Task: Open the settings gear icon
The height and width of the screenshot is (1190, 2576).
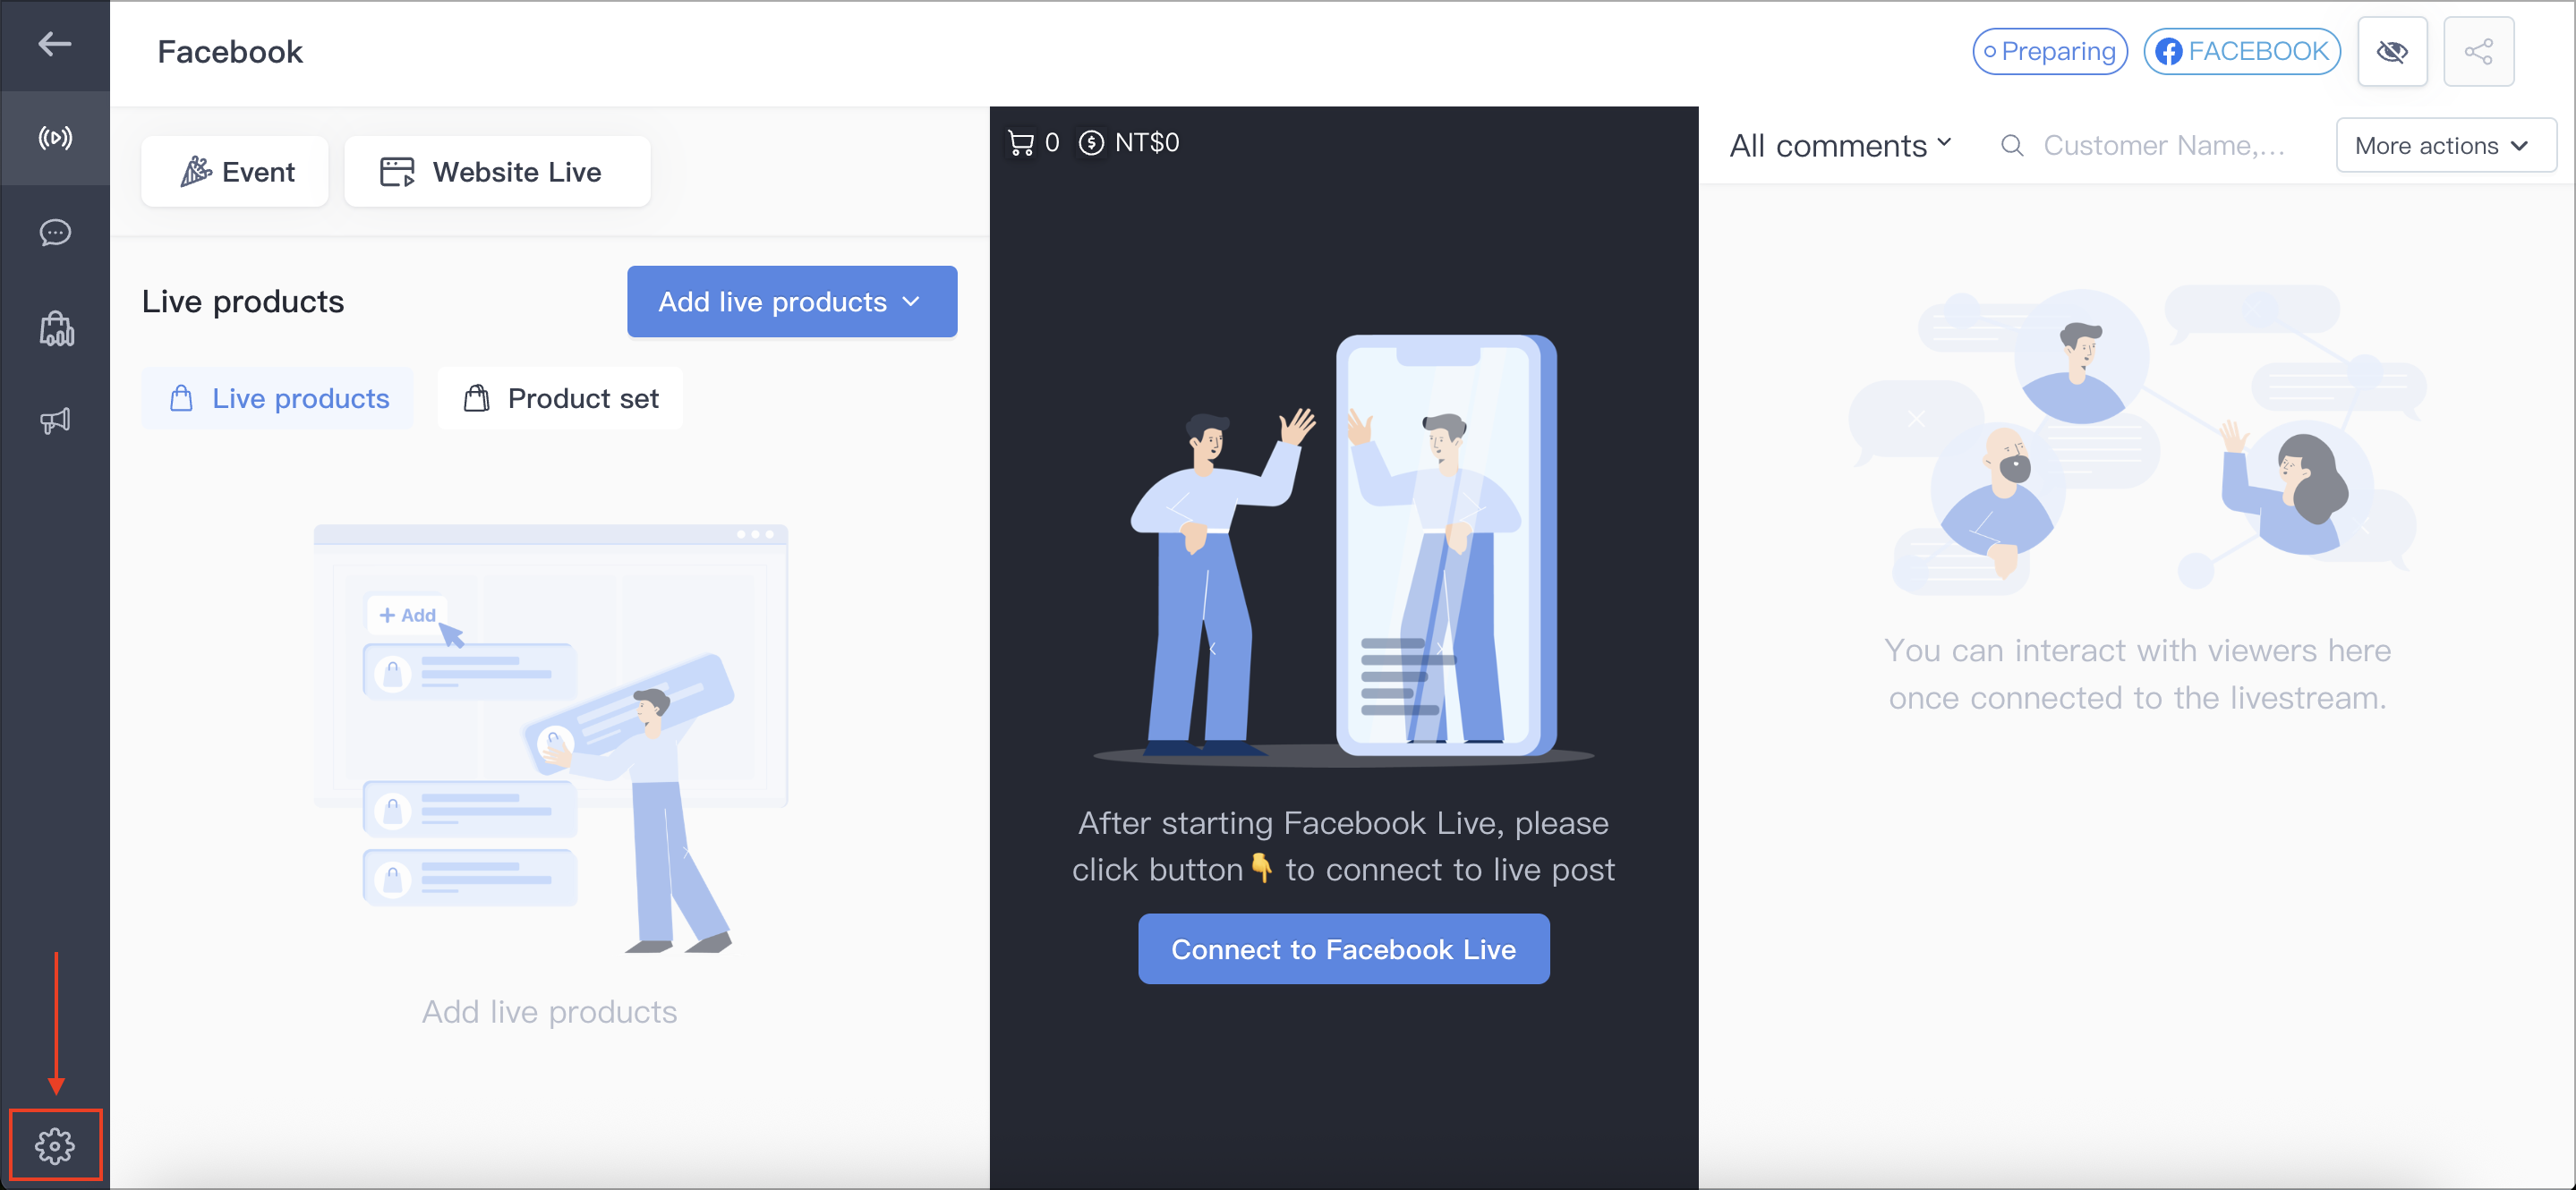Action: coord(55,1146)
